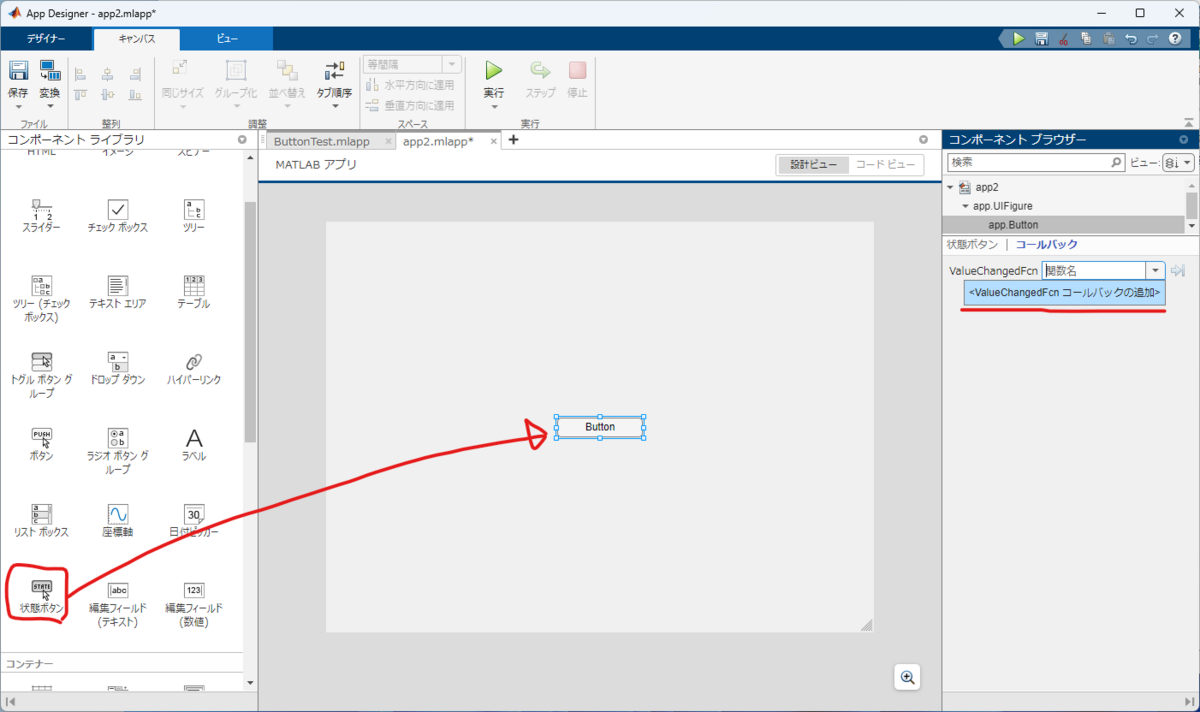This screenshot has height=712, width=1200.
Task: Open Component Browser panel options menu
Action: (1185, 140)
